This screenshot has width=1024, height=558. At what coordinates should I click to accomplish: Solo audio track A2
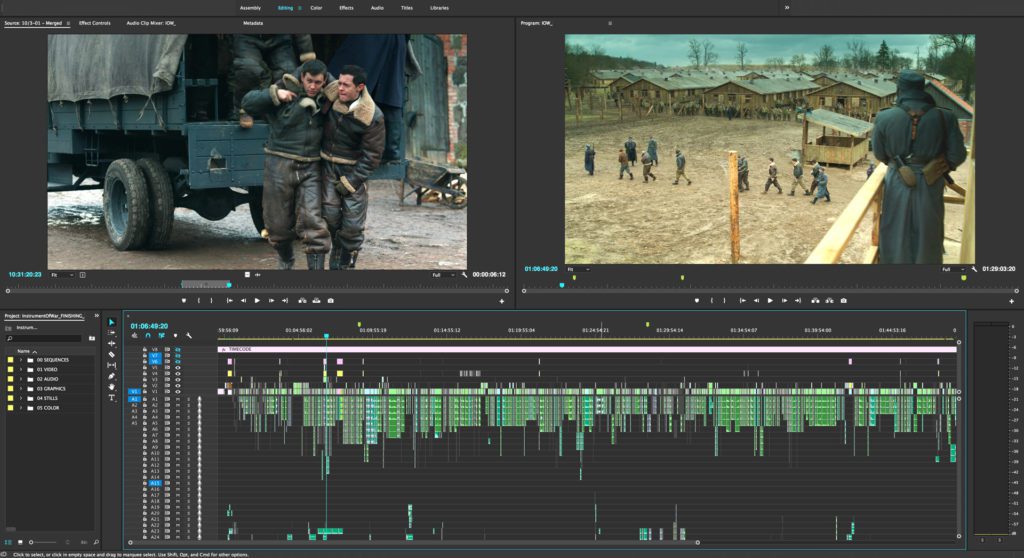(x=189, y=405)
